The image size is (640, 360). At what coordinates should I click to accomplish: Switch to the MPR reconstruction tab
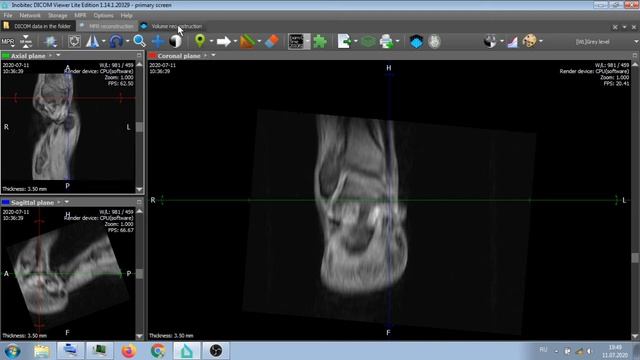107,26
